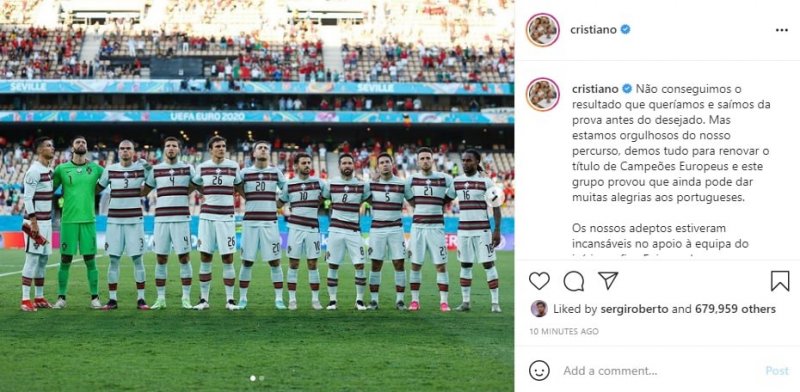Open the three-dot more options menu

782,30
